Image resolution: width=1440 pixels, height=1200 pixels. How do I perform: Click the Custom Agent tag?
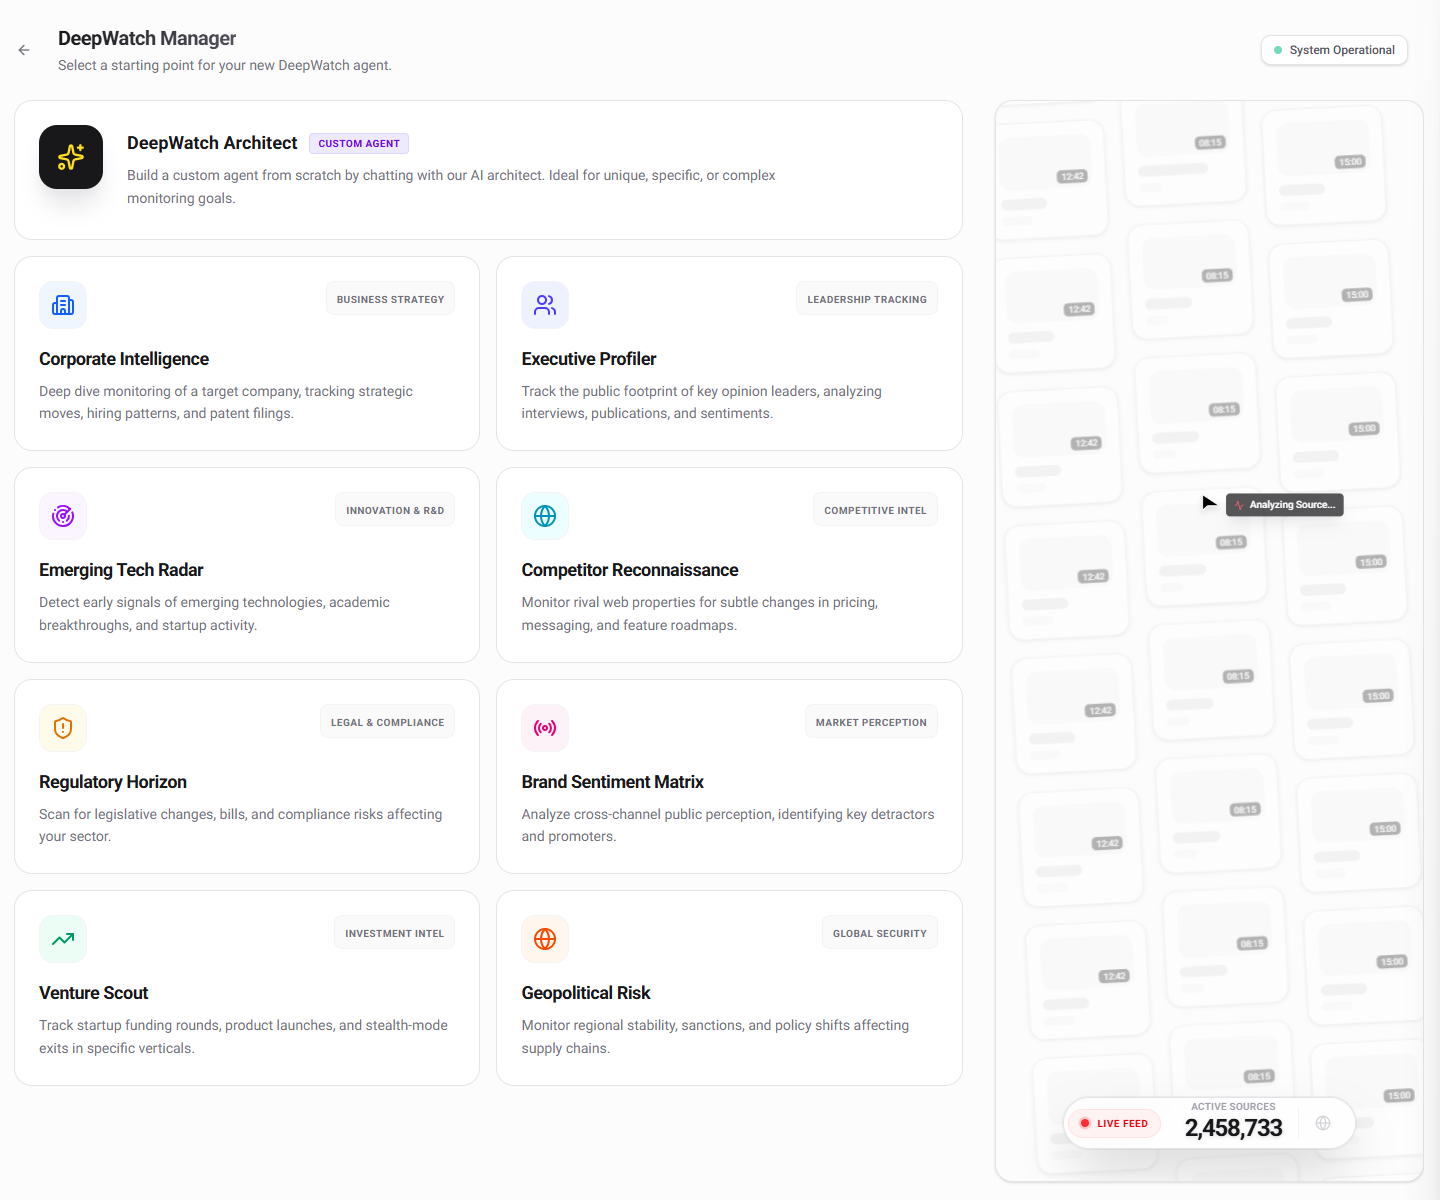pos(359,144)
